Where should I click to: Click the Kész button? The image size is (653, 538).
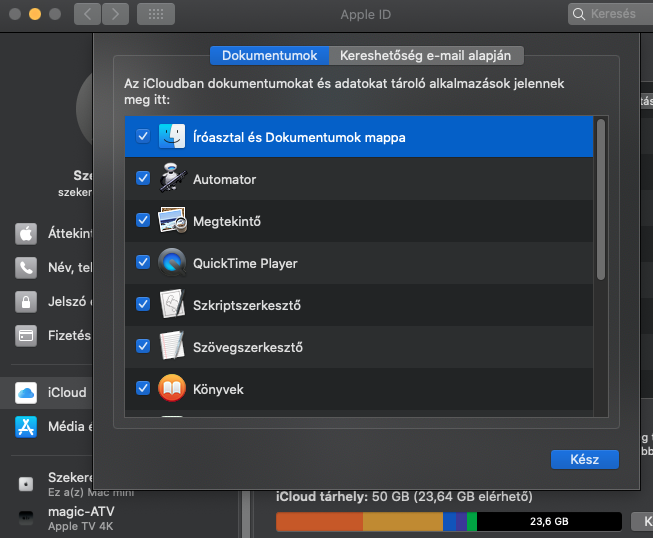pos(585,459)
